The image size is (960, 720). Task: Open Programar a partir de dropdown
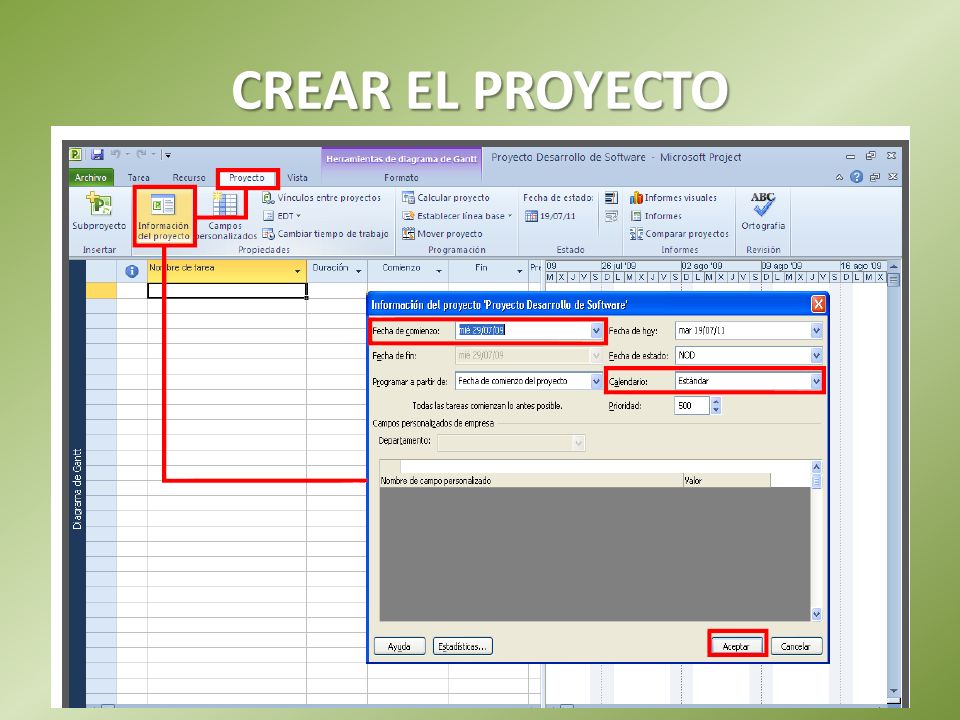tap(596, 381)
